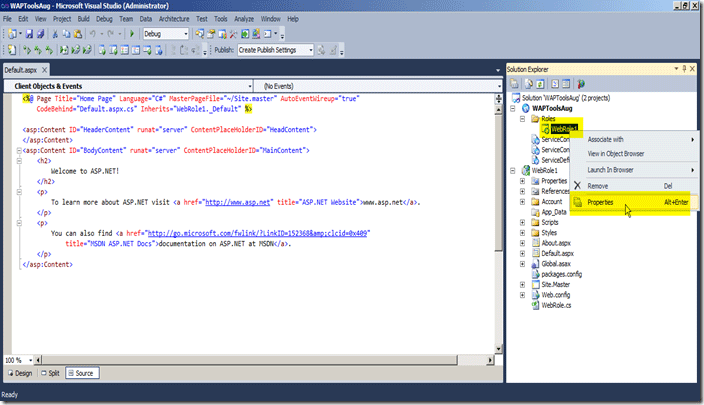Screen dimensions: 704x405
Task: Select packages.config in Solution Explorer
Action: (561, 274)
